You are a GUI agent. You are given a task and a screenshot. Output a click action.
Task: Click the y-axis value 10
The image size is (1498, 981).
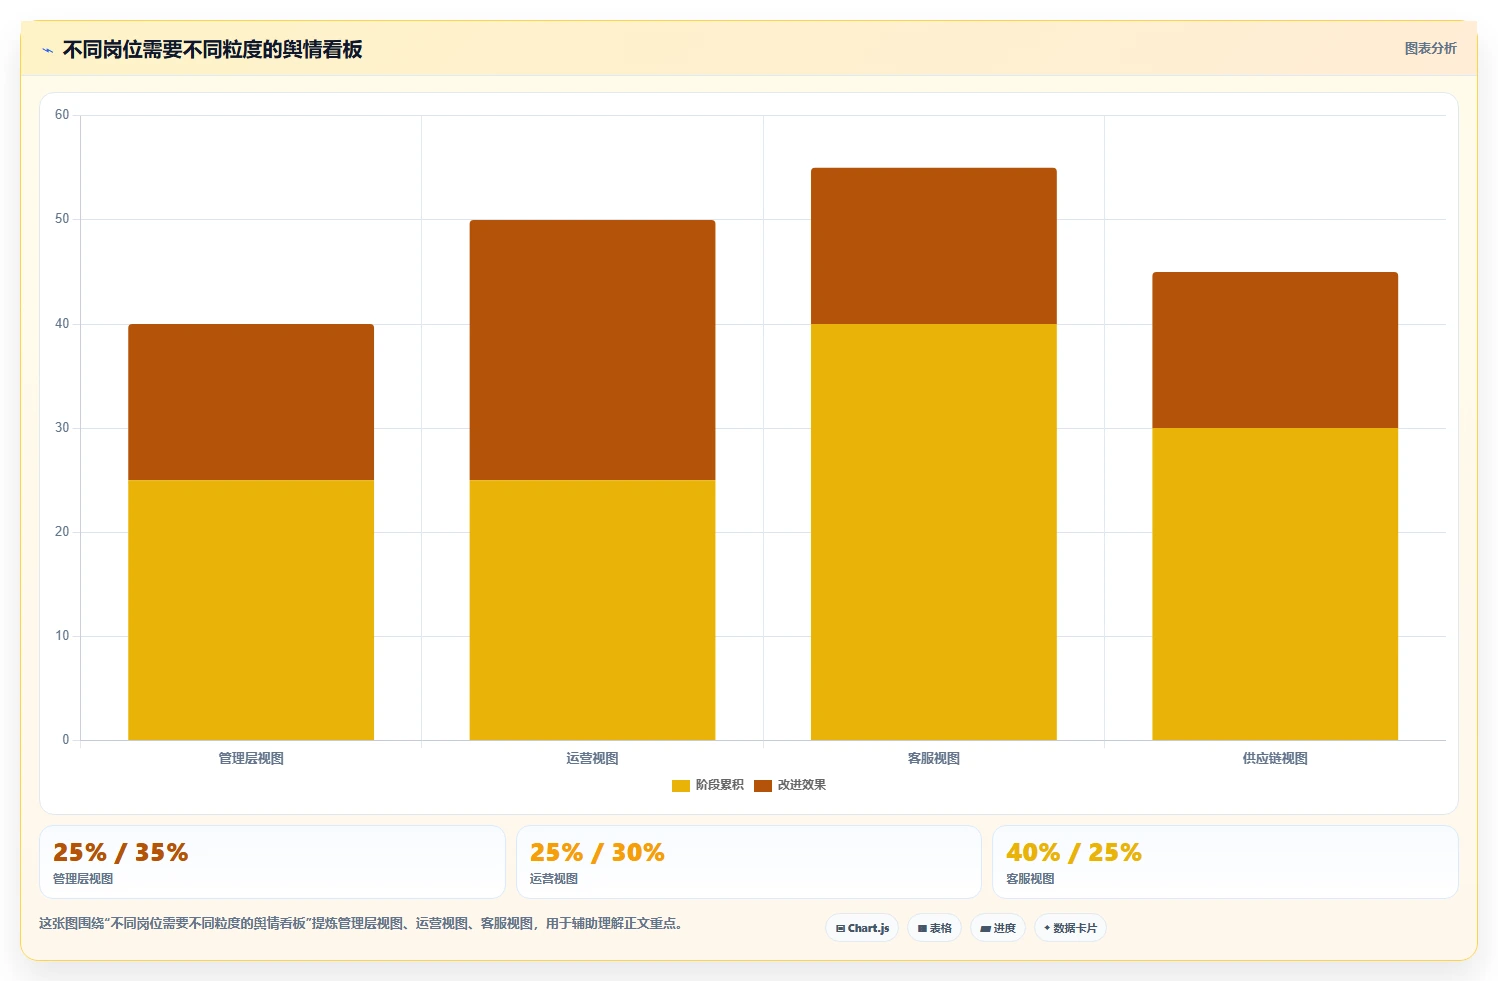pyautogui.click(x=62, y=636)
